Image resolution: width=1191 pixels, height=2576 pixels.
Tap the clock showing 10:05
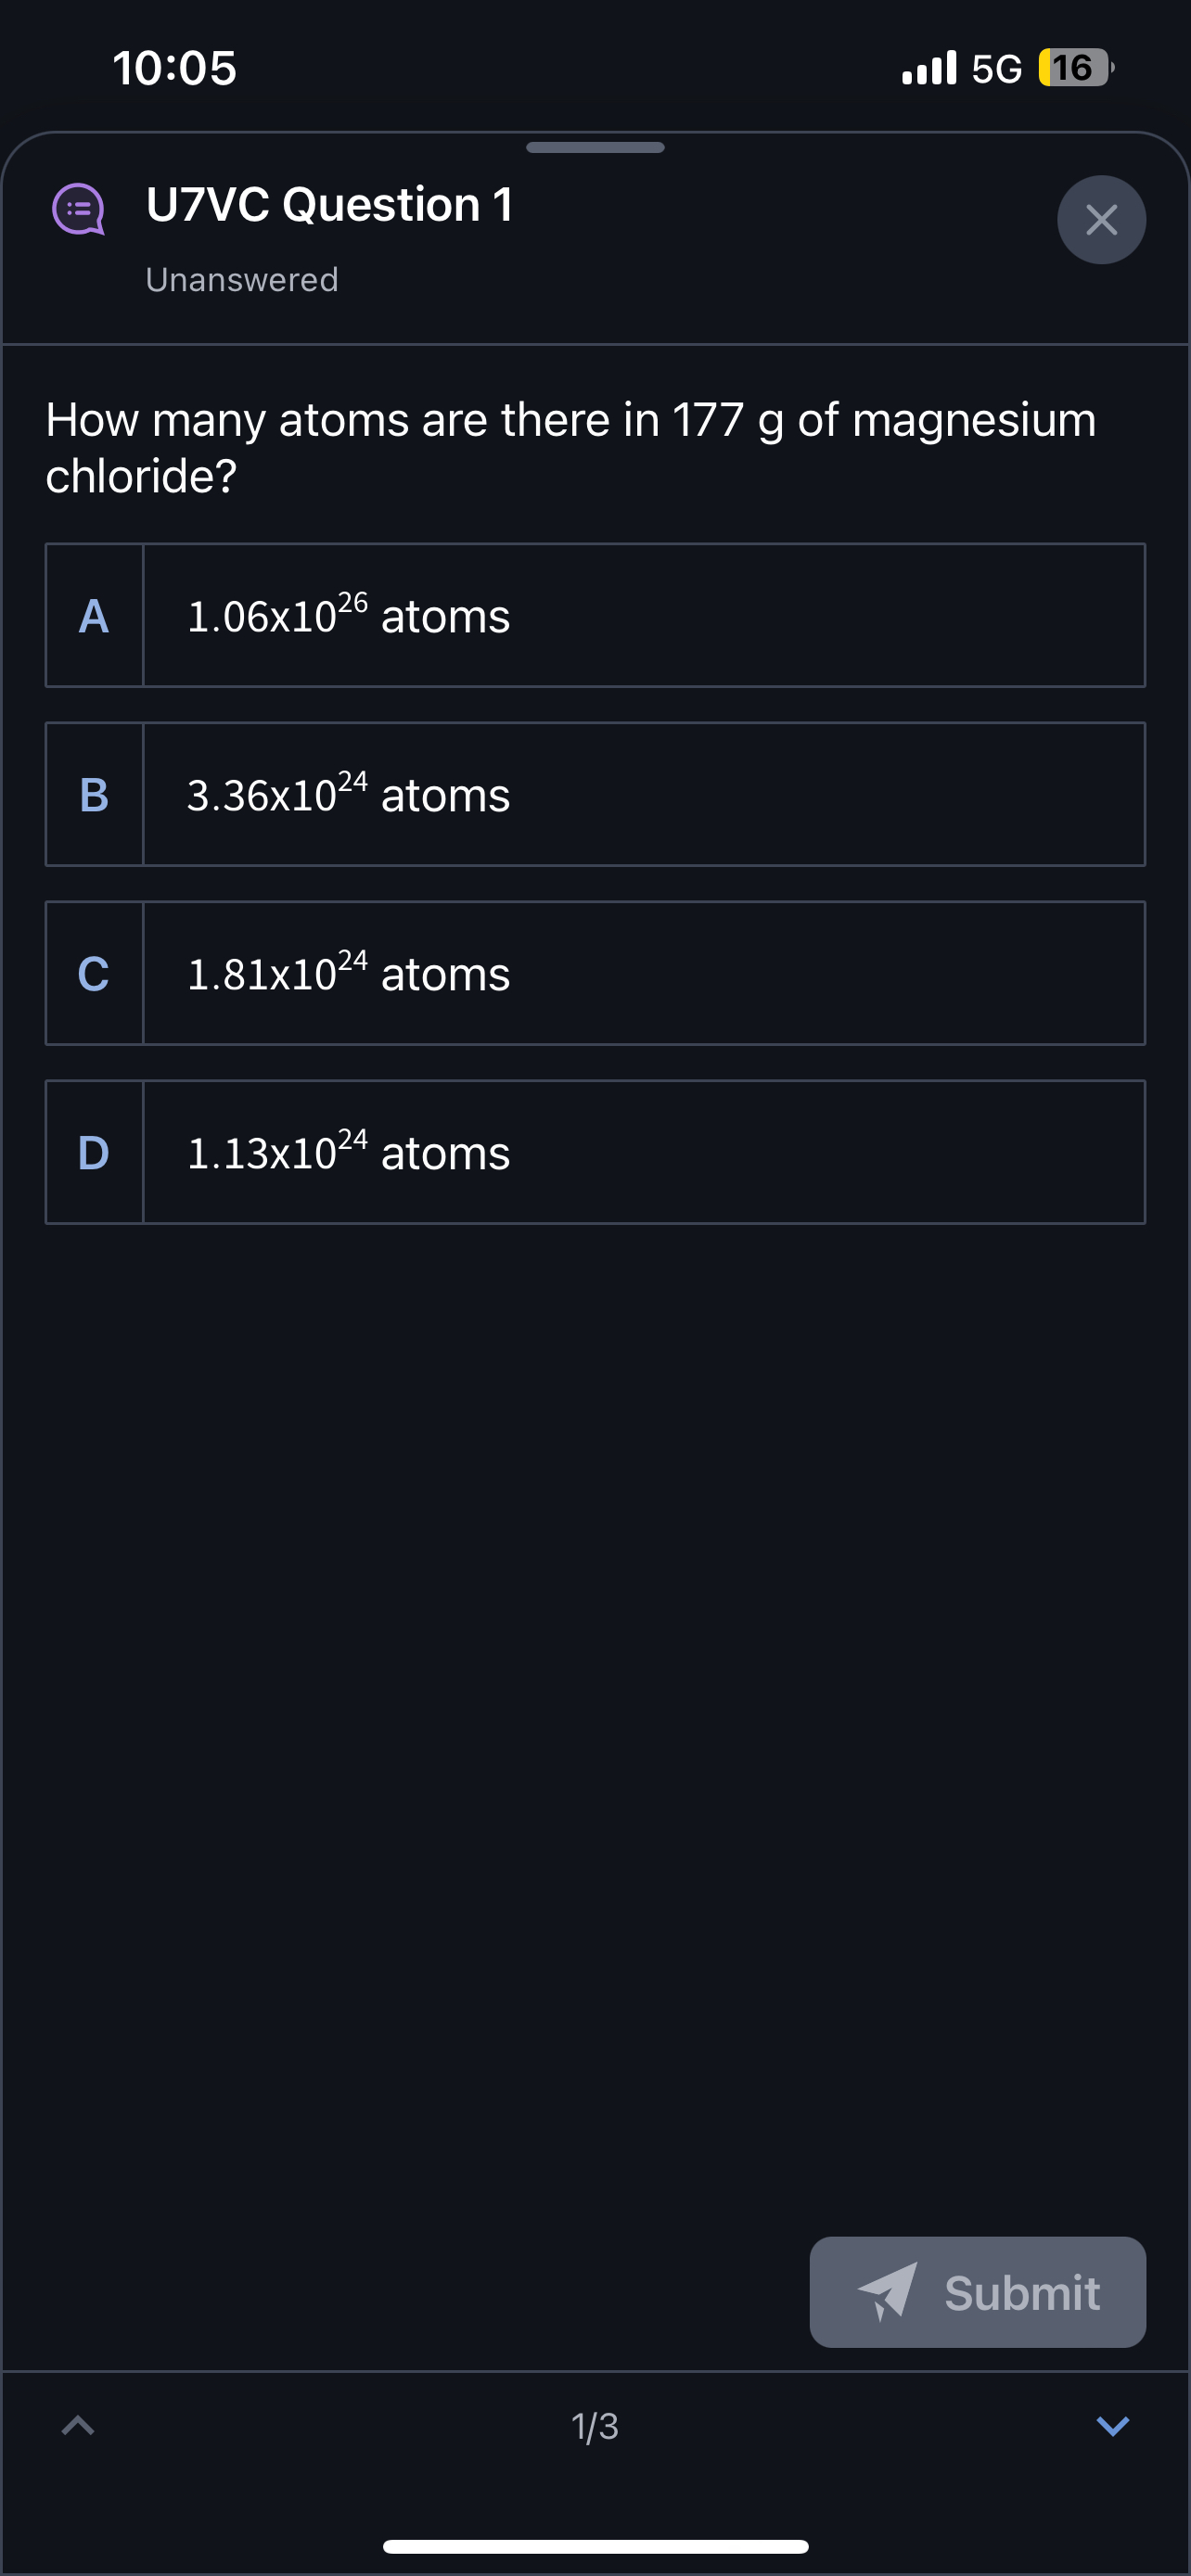[x=173, y=68]
